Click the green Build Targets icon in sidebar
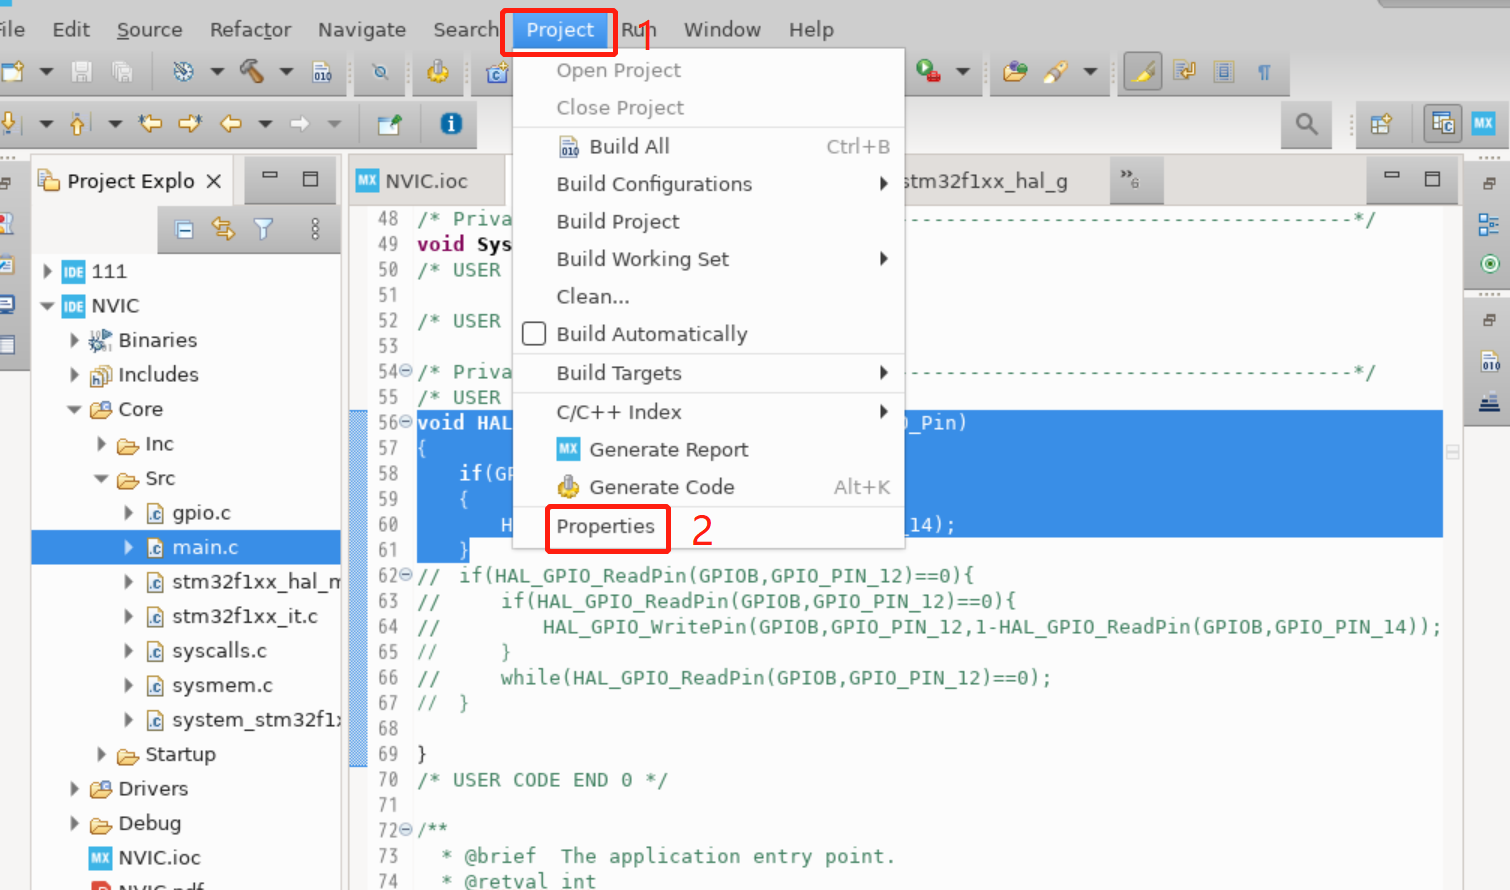1510x890 pixels. coord(1490,264)
